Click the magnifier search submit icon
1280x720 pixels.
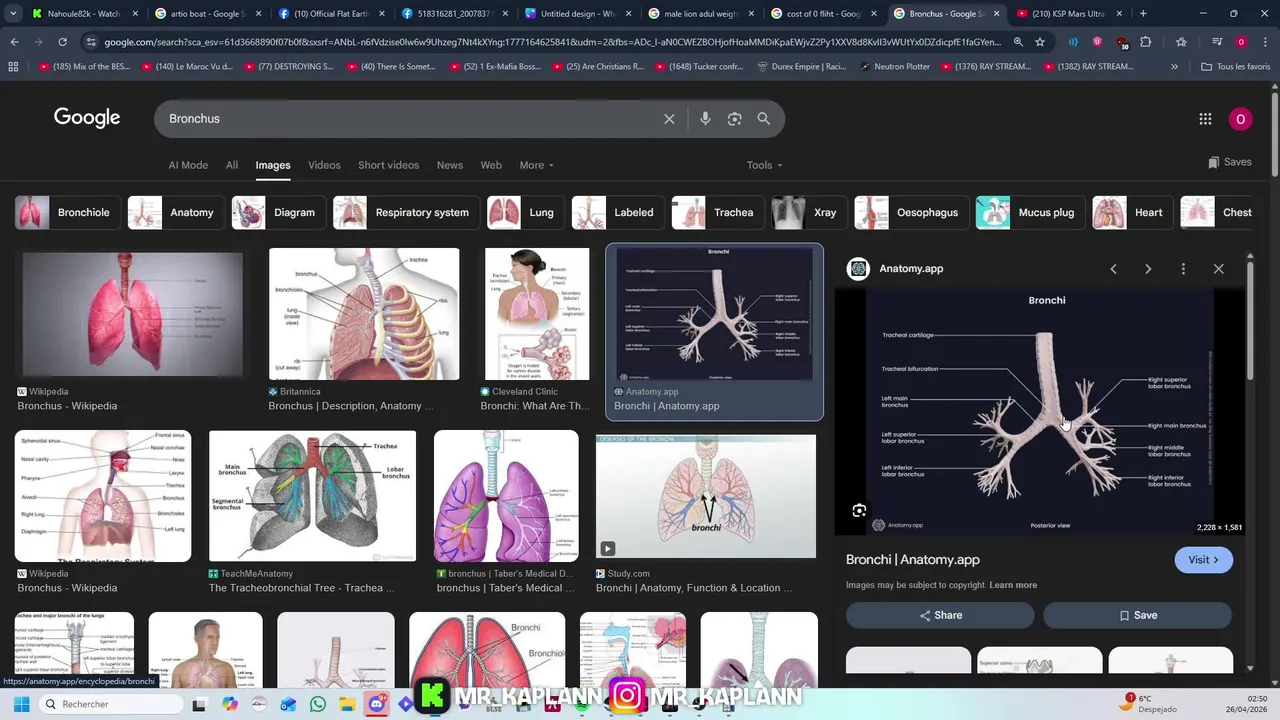tap(764, 119)
